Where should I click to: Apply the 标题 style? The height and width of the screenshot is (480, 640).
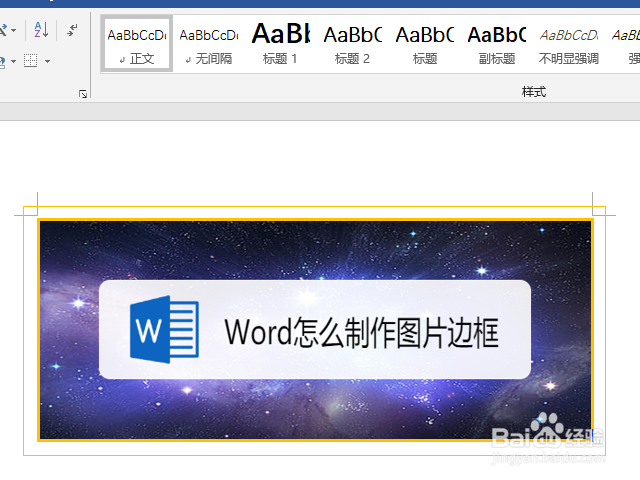[x=424, y=44]
